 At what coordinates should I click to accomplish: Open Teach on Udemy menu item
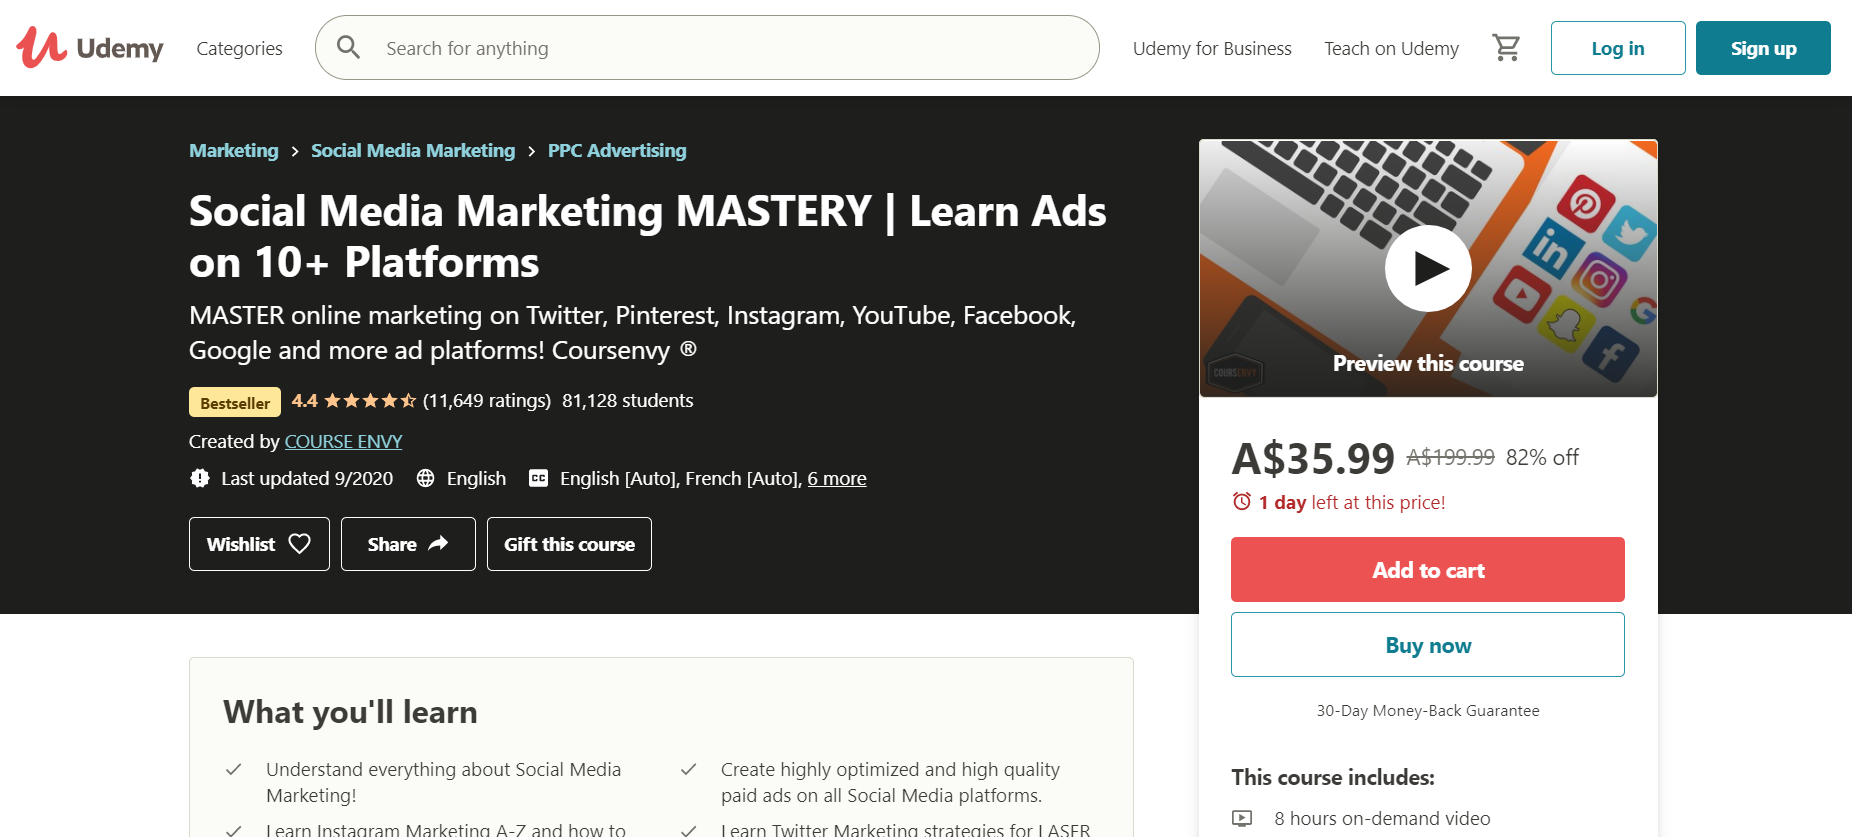point(1391,48)
